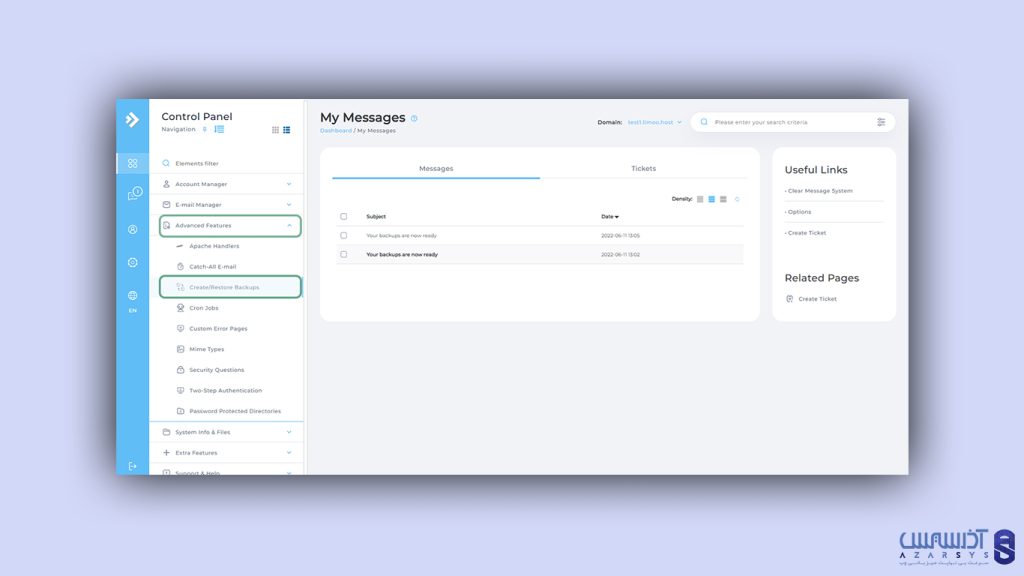The height and width of the screenshot is (576, 1024).
Task: Open the messages icon in the blue sidebar
Action: 133,194
